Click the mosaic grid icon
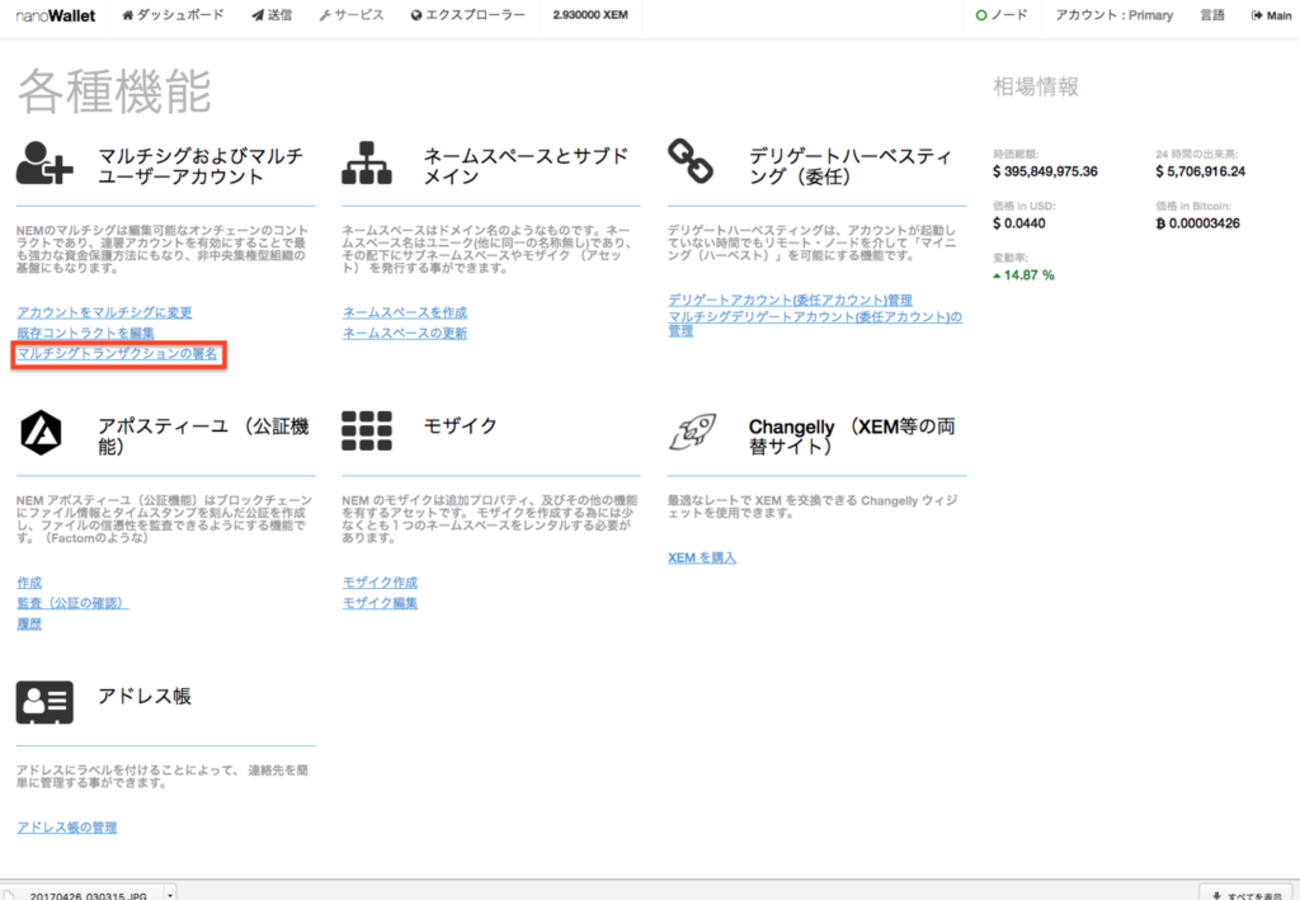This screenshot has width=1300, height=900. [x=366, y=431]
